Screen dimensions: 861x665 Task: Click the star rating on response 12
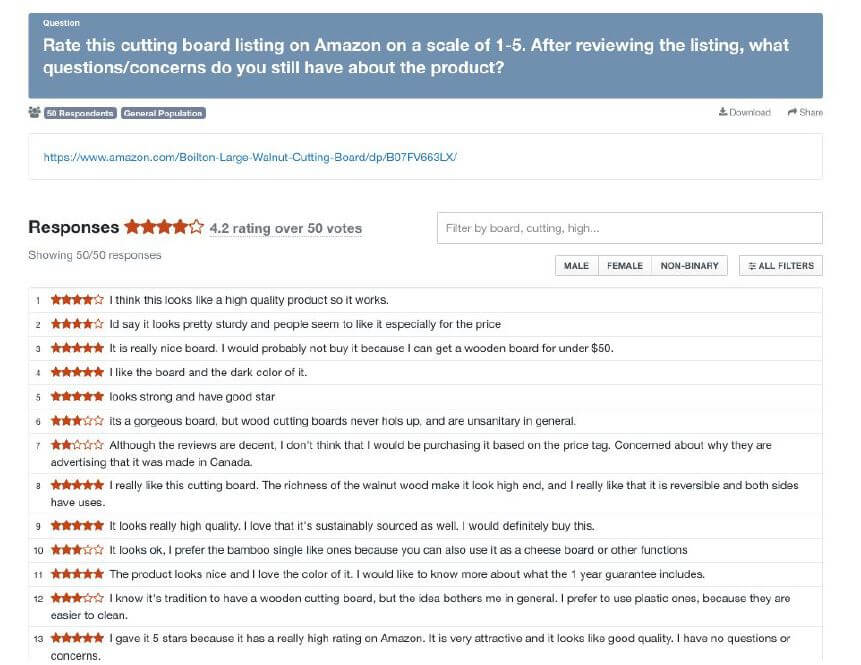(x=77, y=599)
